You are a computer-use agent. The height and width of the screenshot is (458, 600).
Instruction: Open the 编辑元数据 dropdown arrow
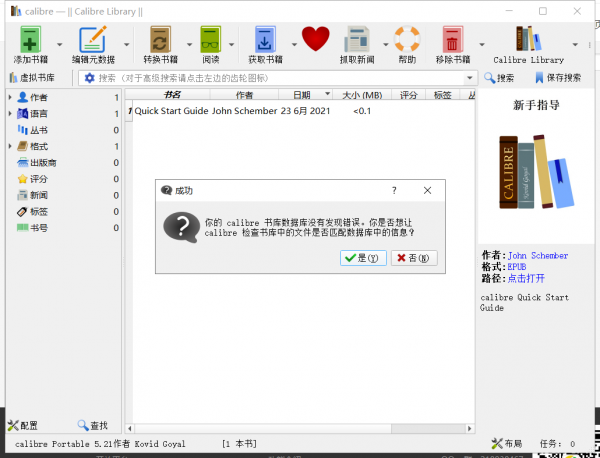127,45
